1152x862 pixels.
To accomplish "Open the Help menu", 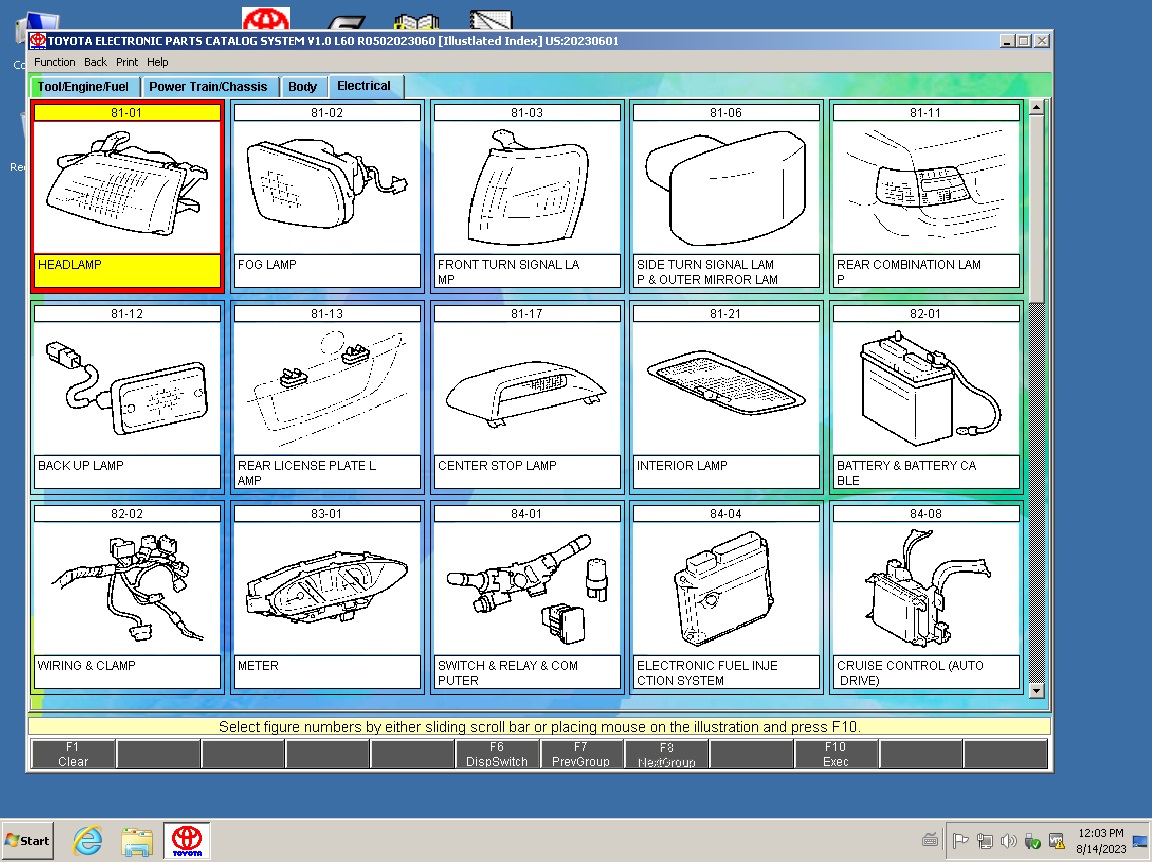I will pyautogui.click(x=157, y=62).
